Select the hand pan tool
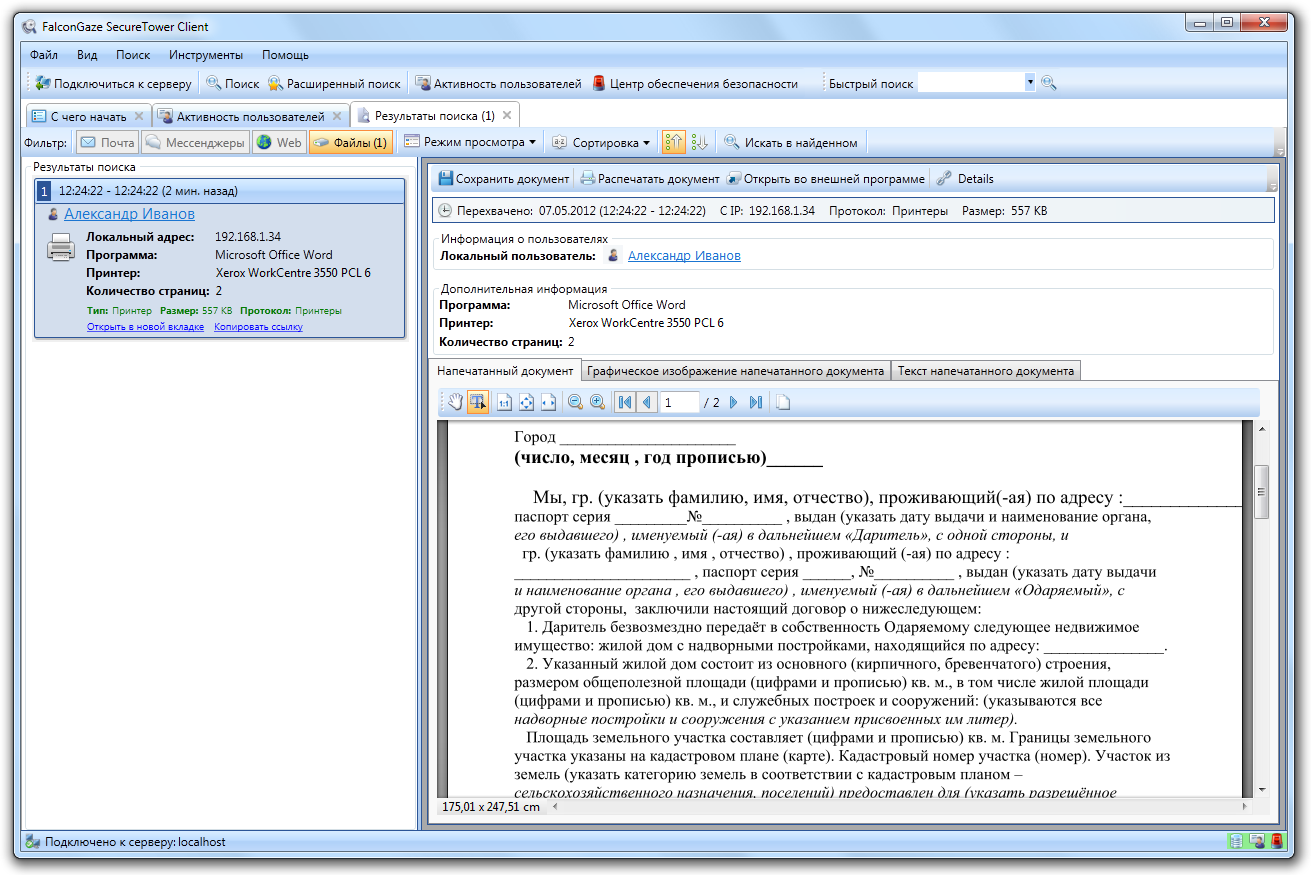The height and width of the screenshot is (875, 1311). coord(455,402)
